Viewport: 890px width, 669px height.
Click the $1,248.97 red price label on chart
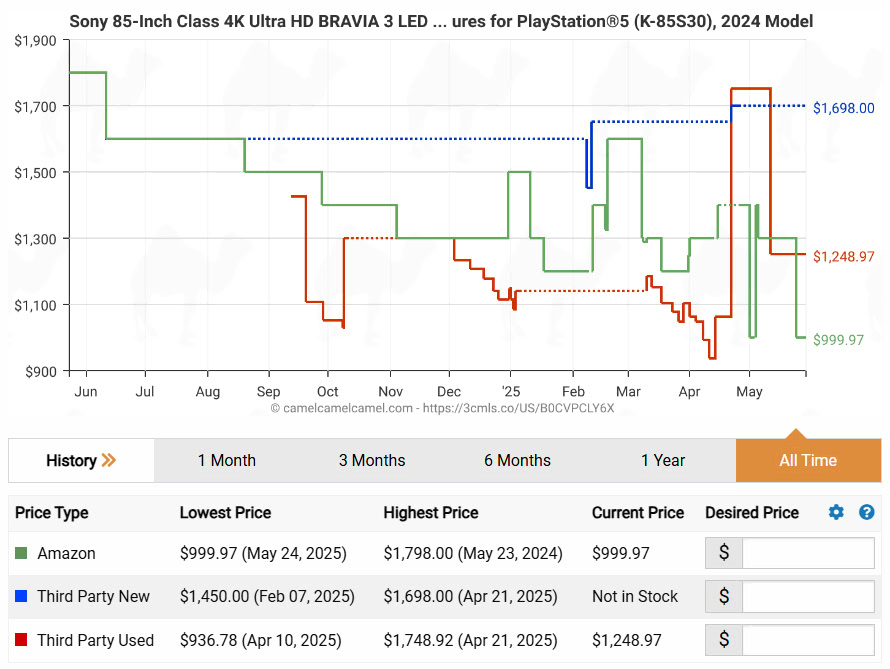(x=843, y=257)
